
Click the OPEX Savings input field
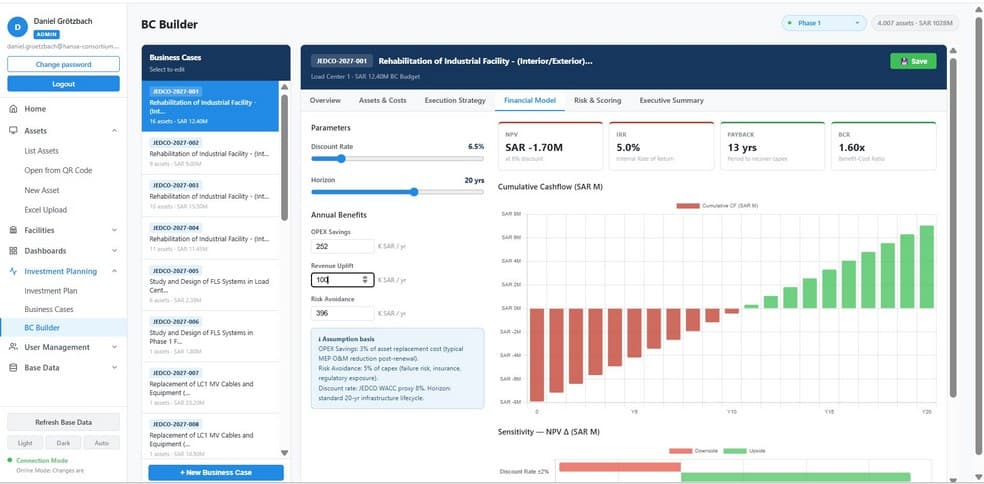tap(343, 247)
